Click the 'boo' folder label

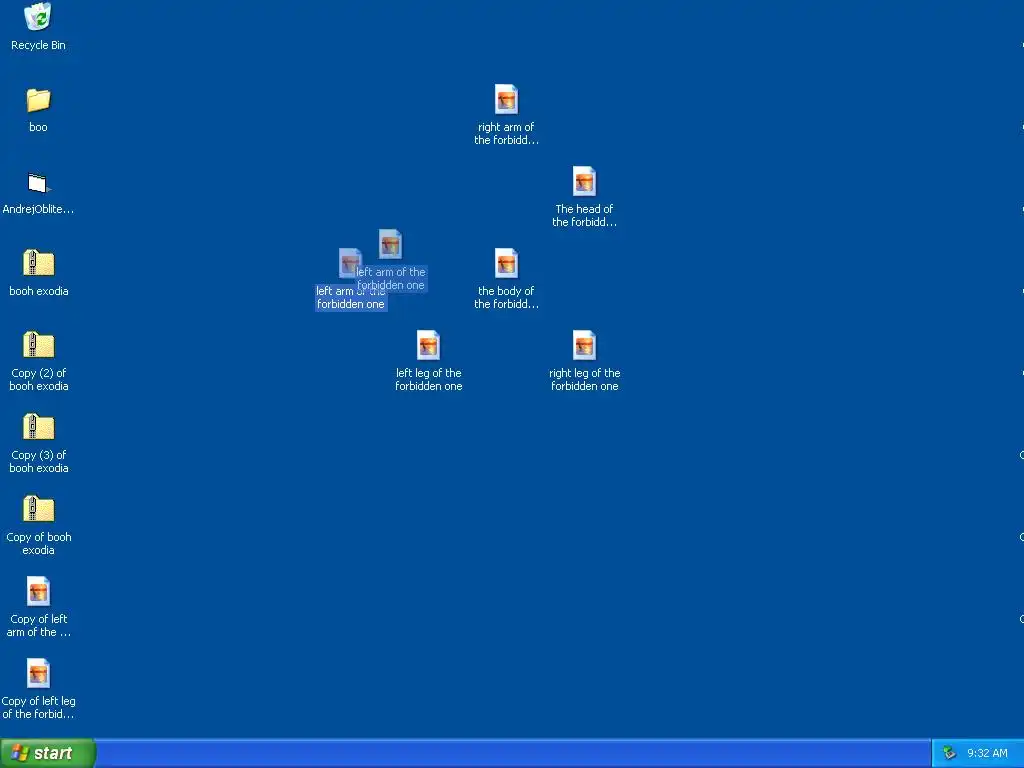38,127
